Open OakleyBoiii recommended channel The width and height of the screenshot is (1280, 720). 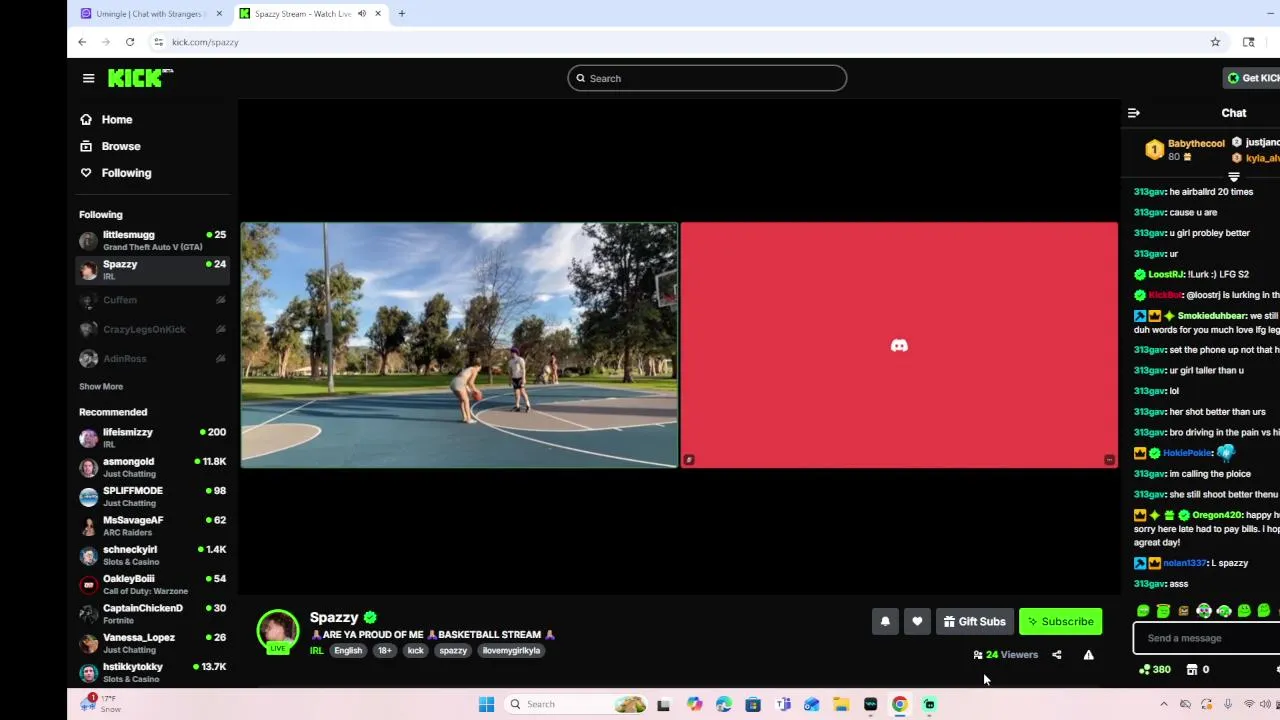coord(154,584)
